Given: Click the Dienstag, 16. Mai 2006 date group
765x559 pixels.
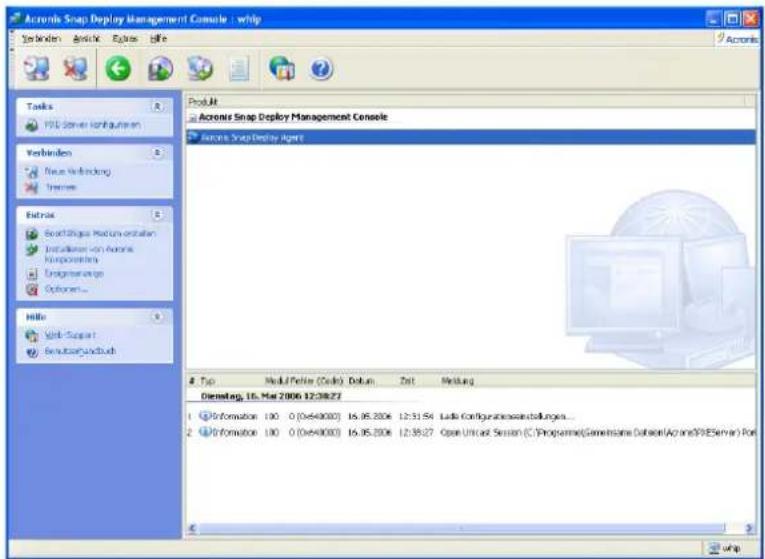Looking at the screenshot, I should pyautogui.click(x=271, y=397).
